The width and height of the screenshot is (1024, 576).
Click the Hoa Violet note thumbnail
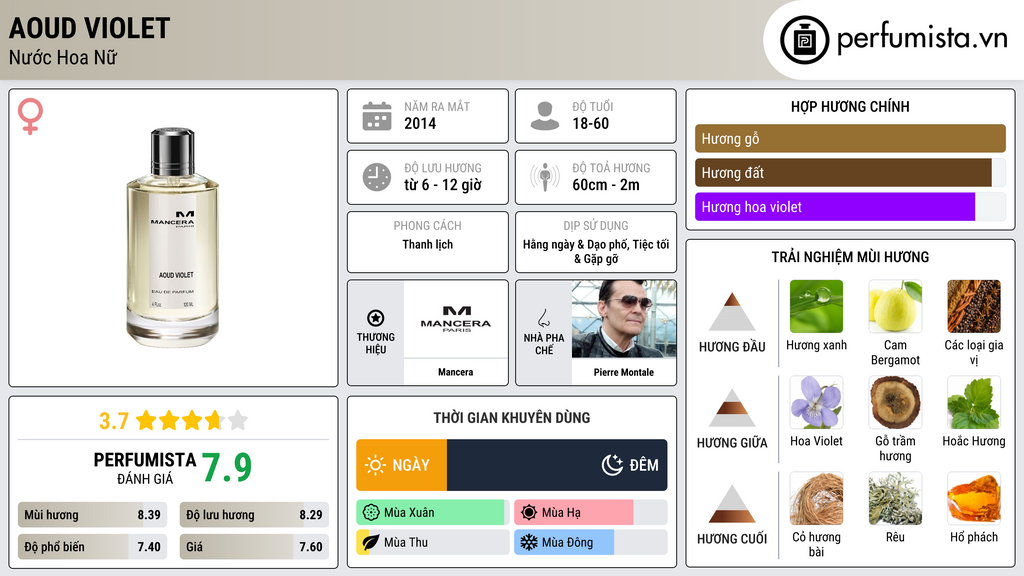coord(816,402)
